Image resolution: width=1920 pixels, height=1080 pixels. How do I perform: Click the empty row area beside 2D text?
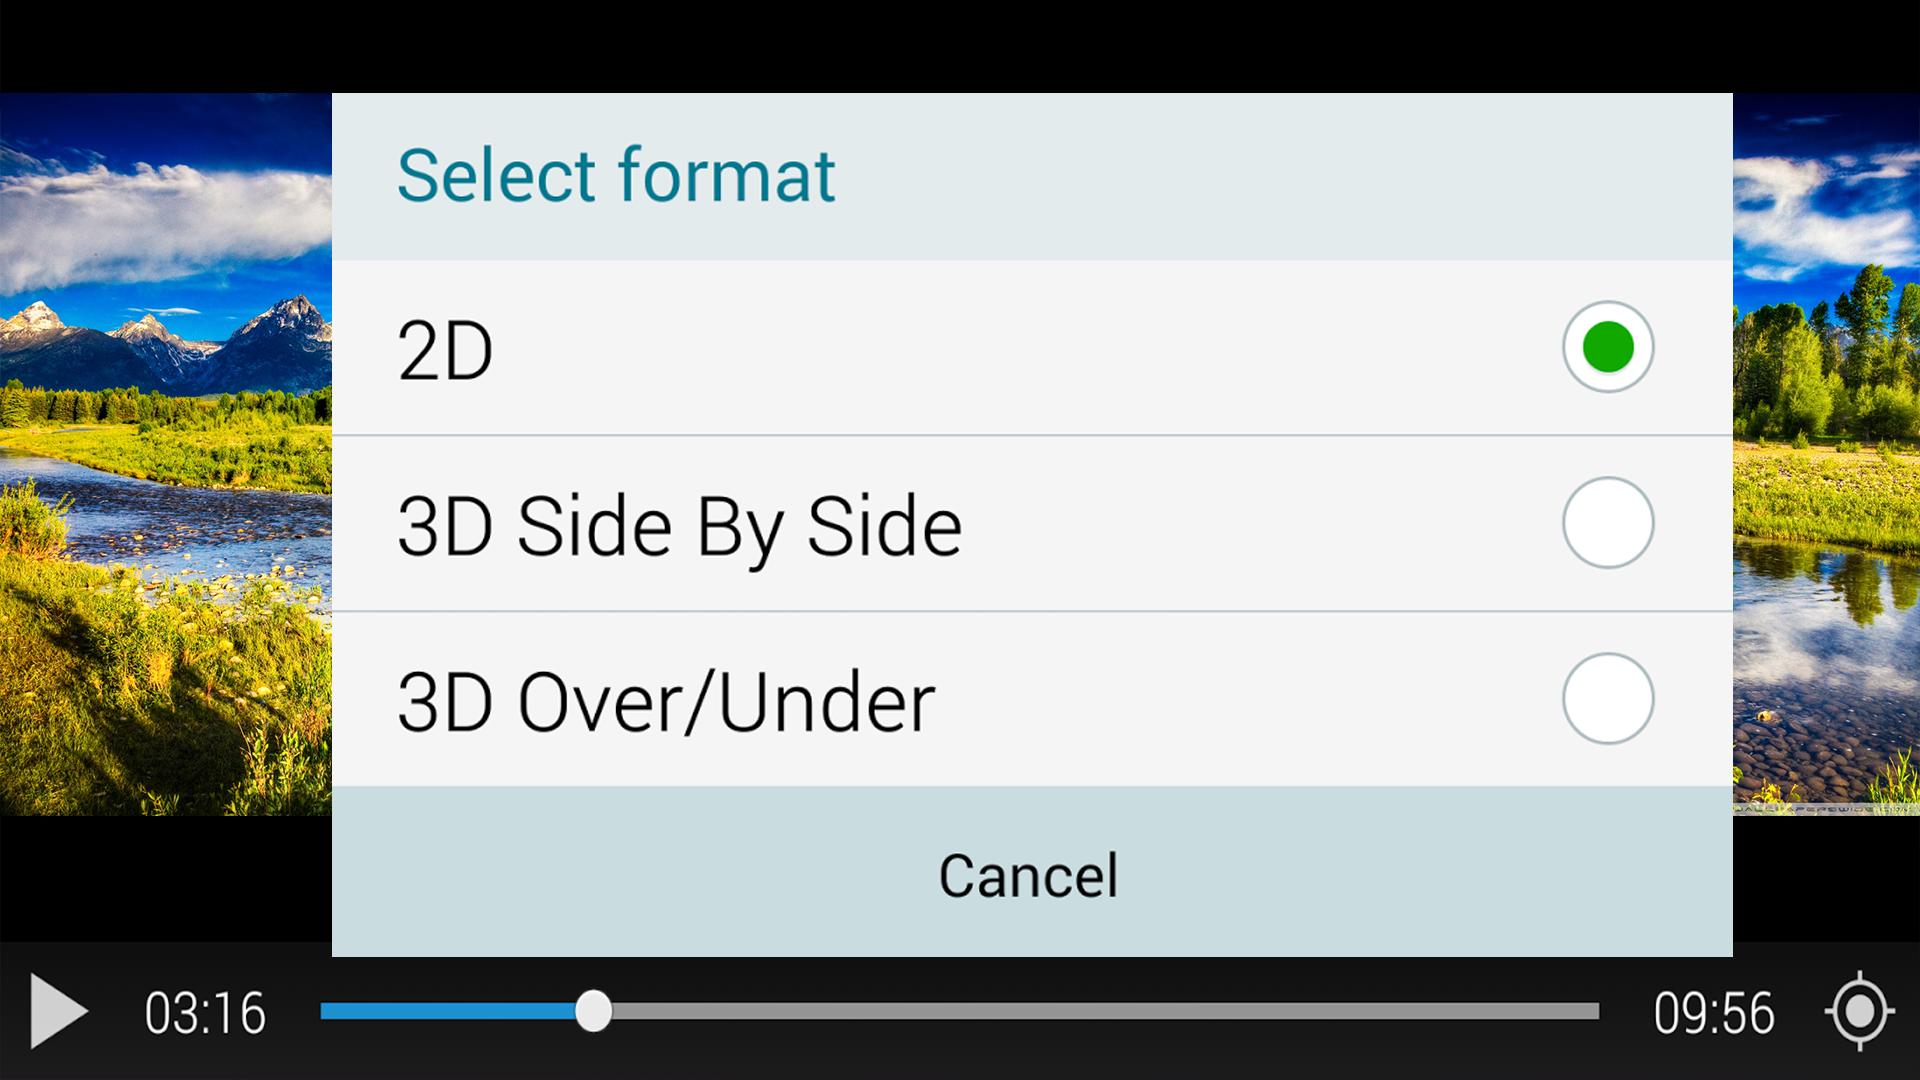[1020, 348]
